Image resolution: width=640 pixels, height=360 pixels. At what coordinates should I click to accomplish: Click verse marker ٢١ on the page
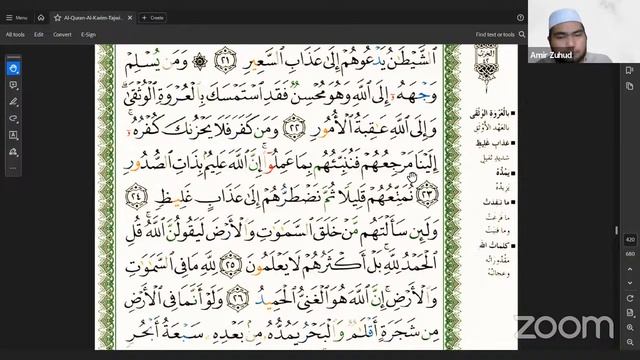[225, 60]
